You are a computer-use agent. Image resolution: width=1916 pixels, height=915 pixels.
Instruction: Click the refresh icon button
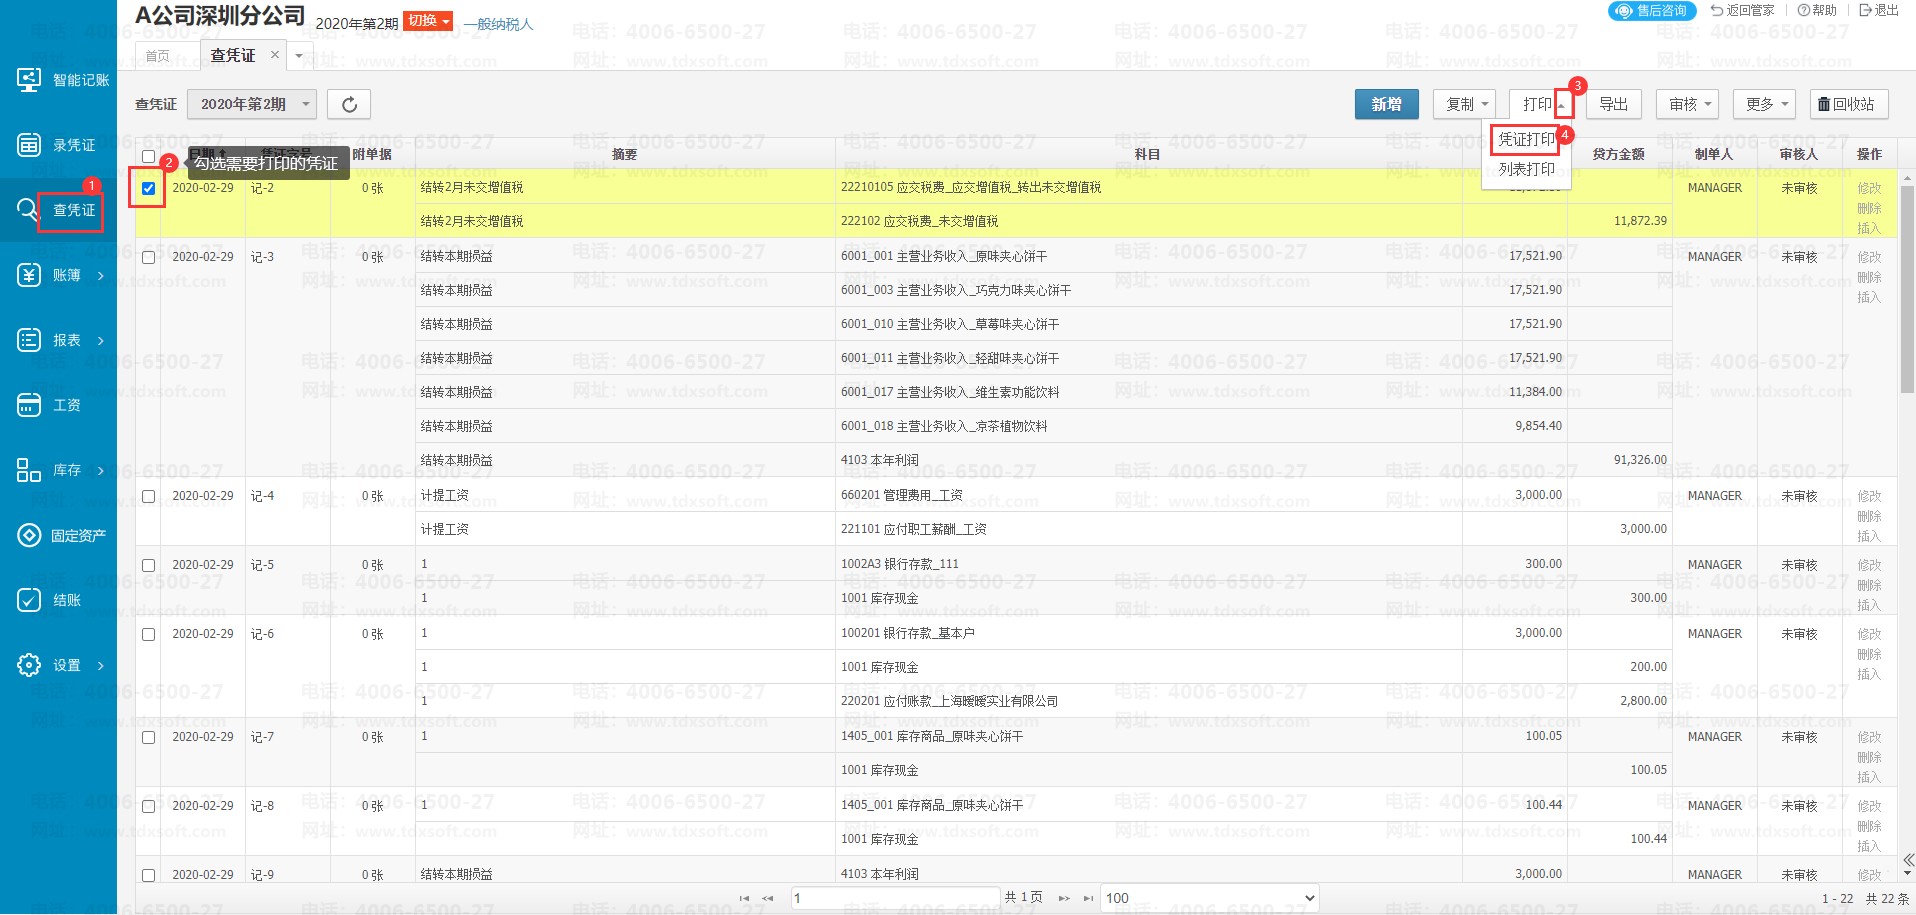[x=349, y=104]
